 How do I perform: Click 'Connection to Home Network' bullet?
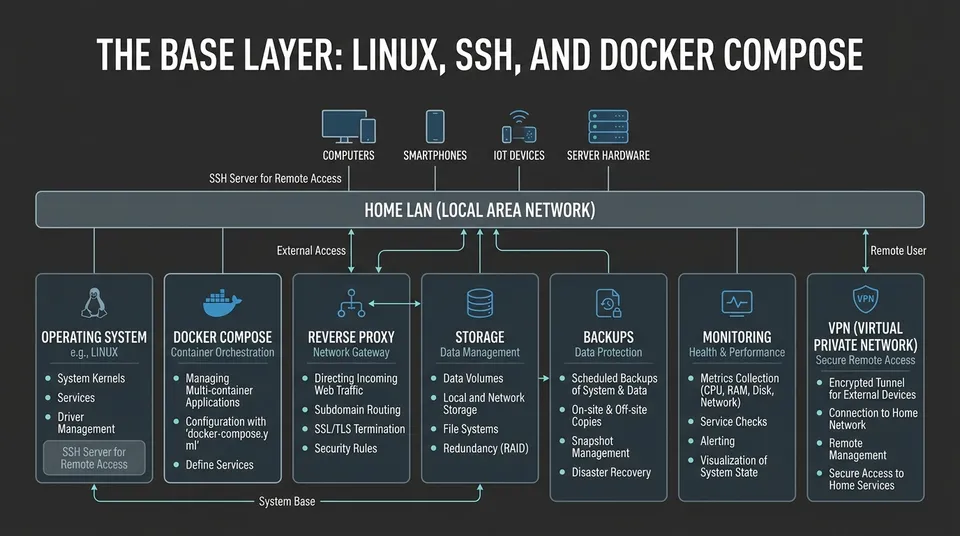click(x=873, y=419)
